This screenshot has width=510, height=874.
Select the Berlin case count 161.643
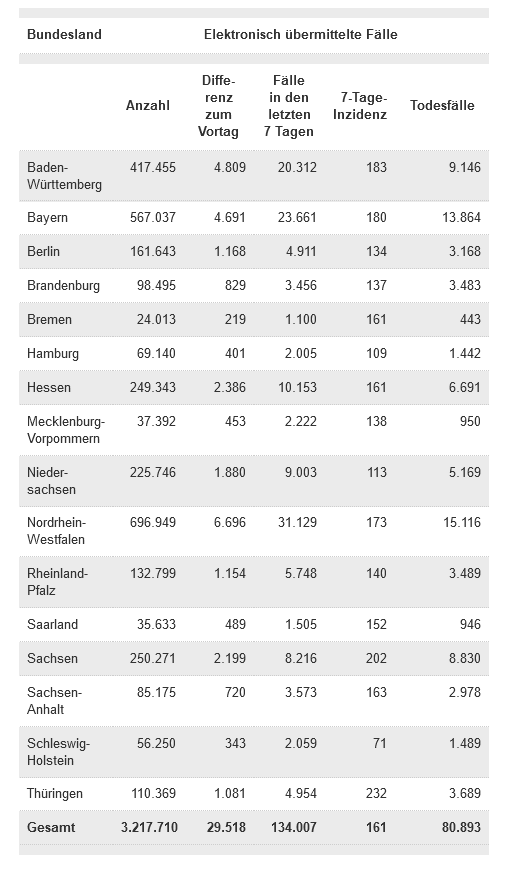coord(153,251)
